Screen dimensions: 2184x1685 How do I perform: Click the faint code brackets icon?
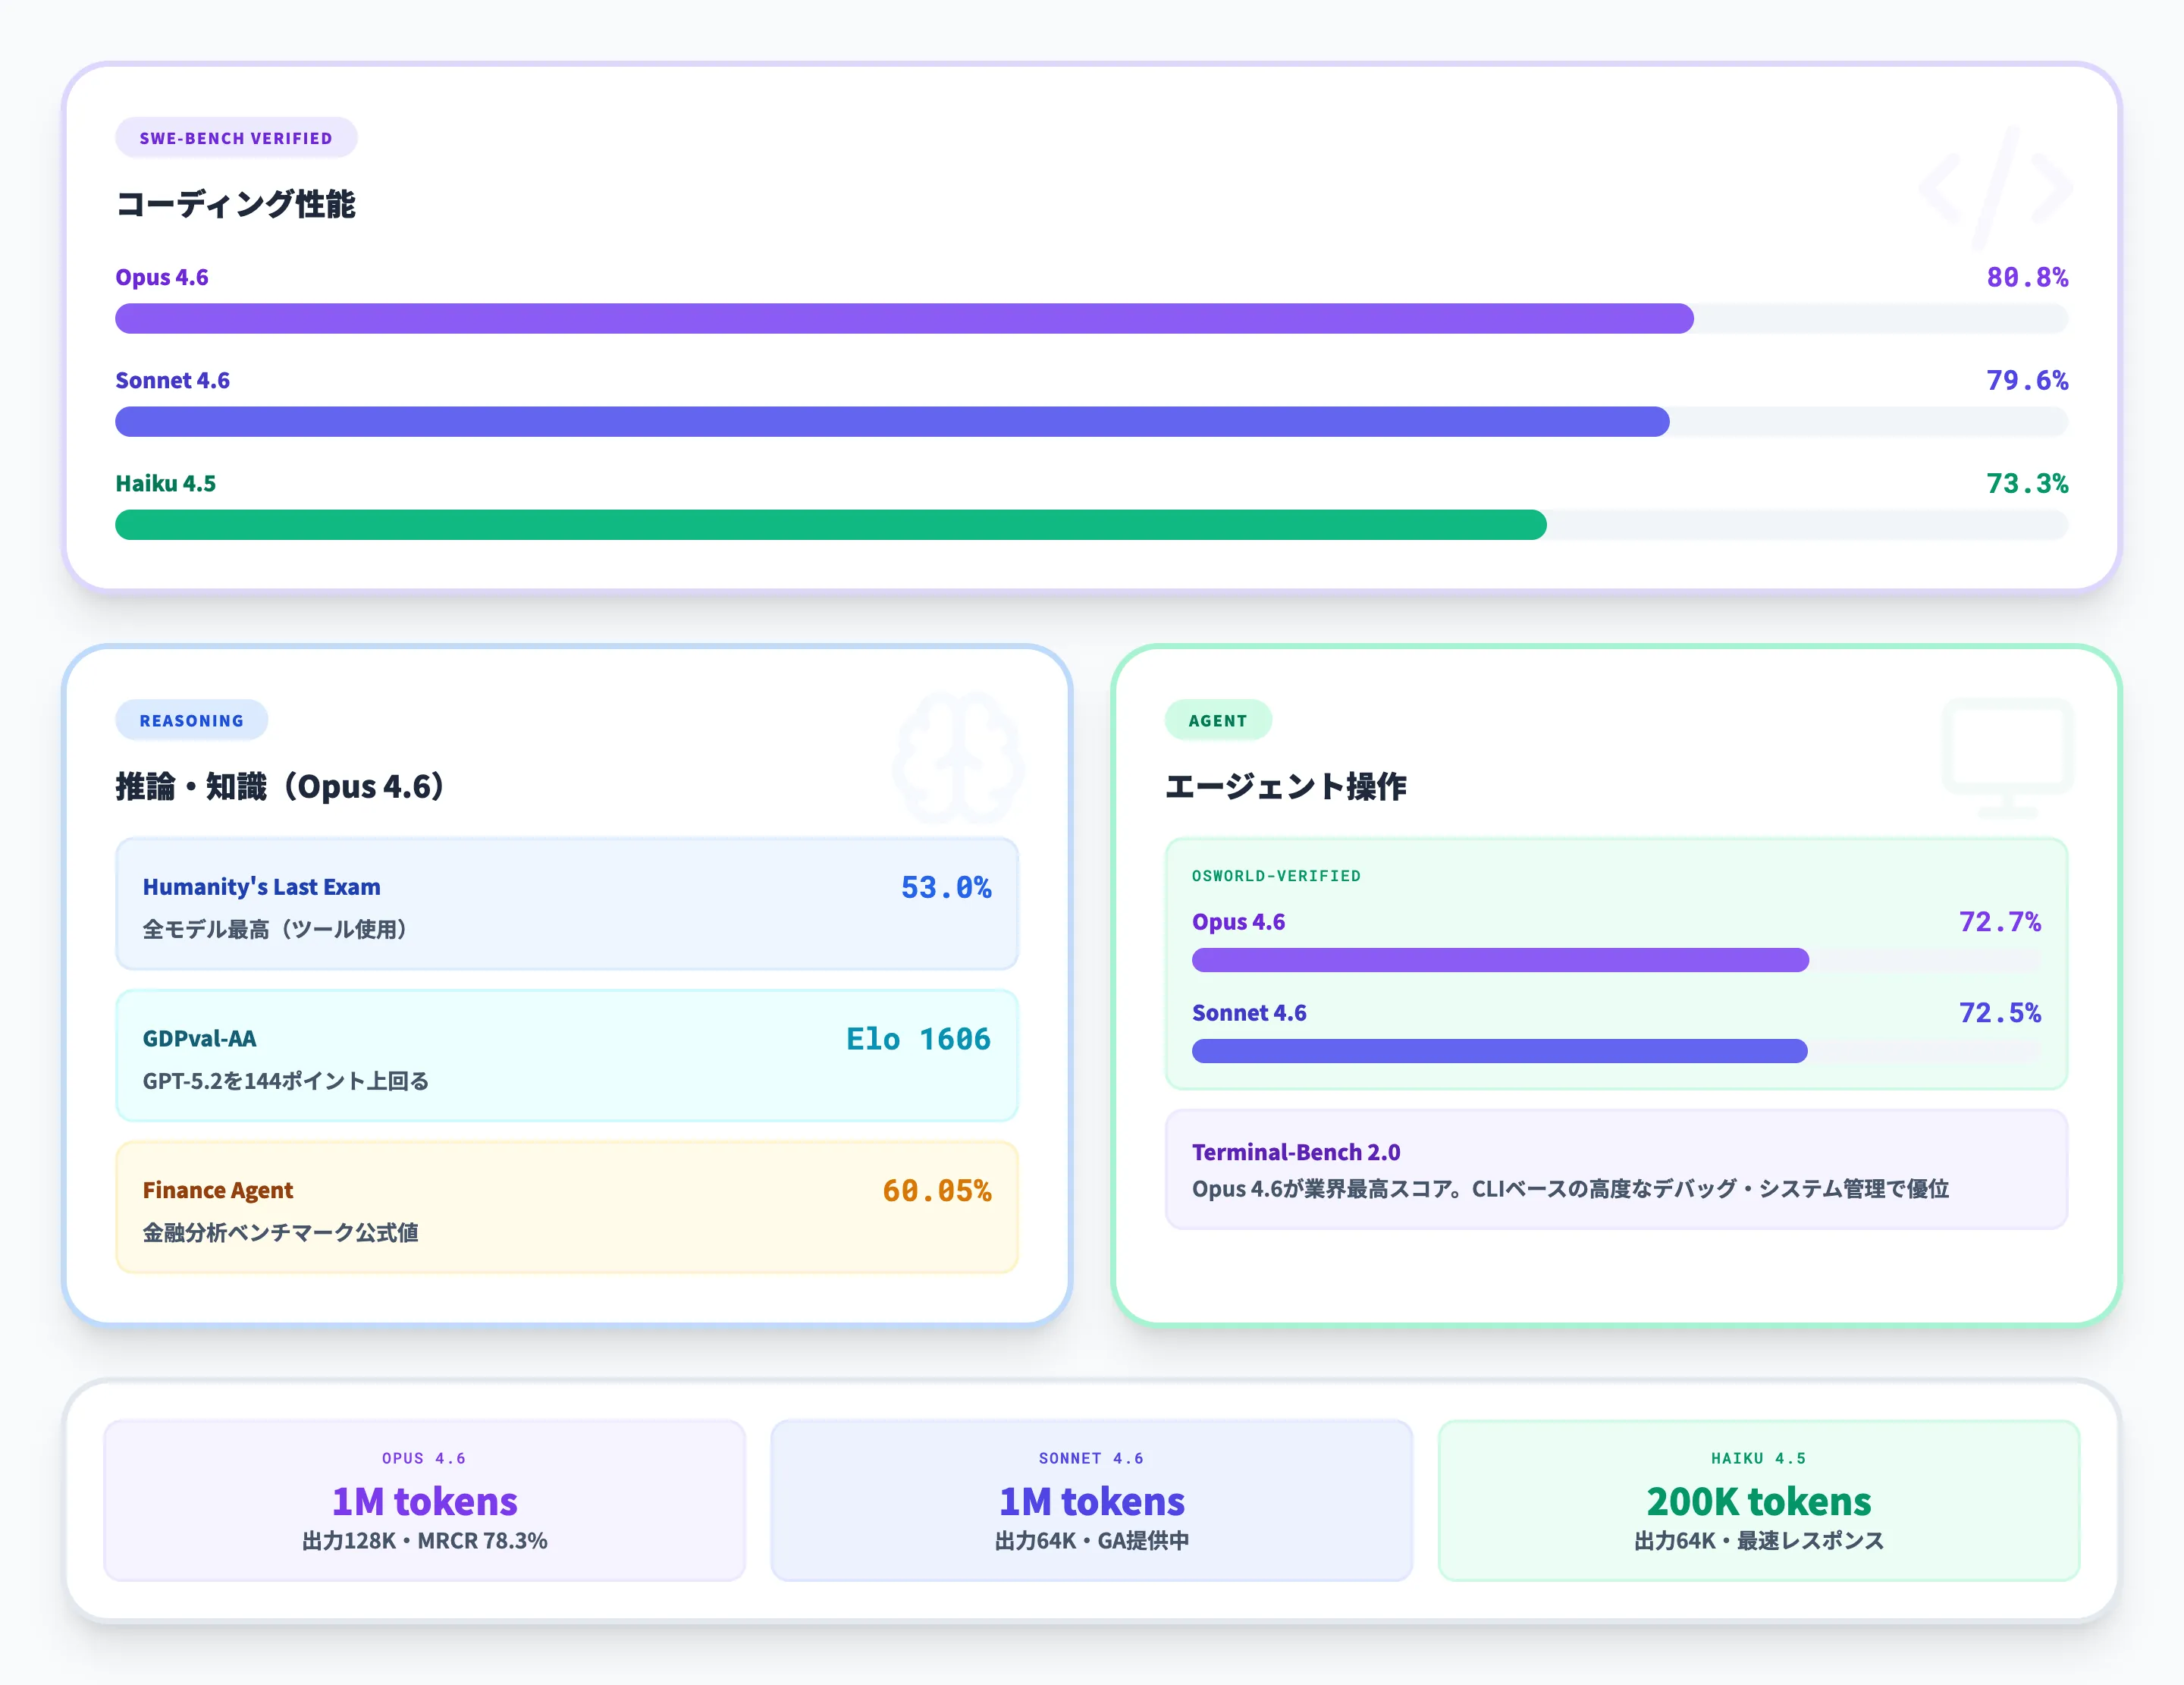click(1995, 187)
